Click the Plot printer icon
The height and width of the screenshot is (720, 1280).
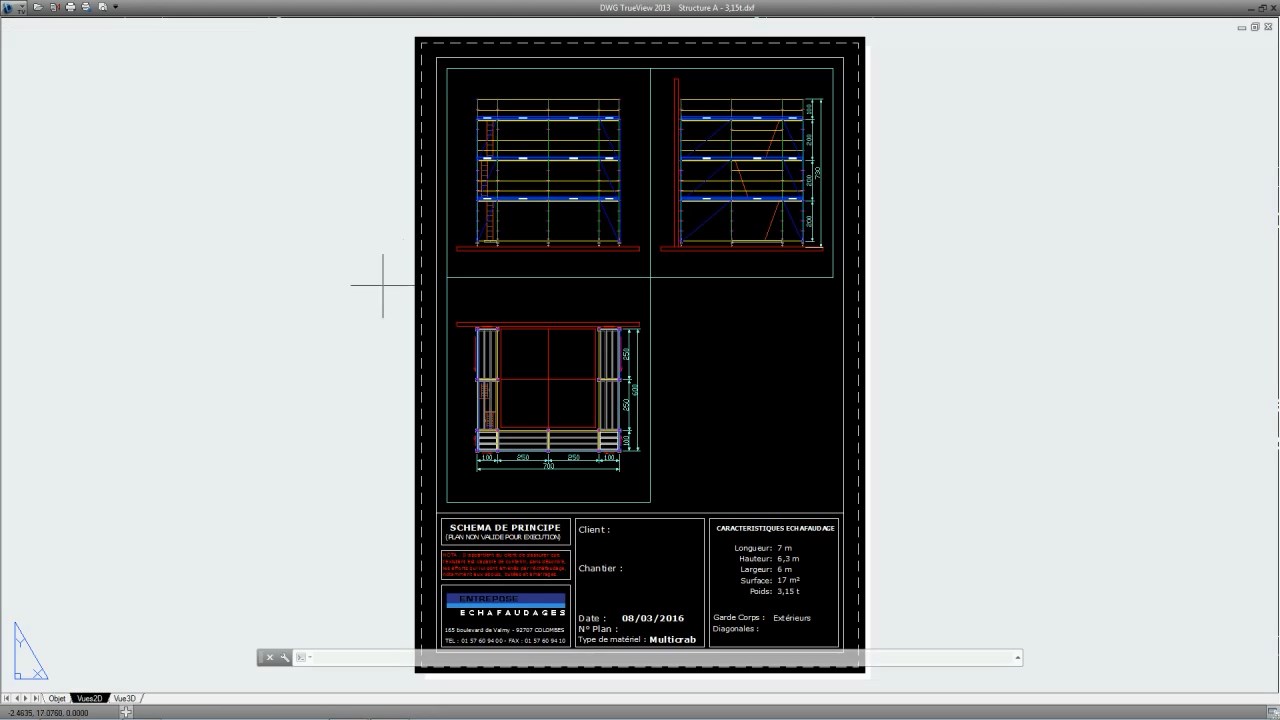(70, 7)
